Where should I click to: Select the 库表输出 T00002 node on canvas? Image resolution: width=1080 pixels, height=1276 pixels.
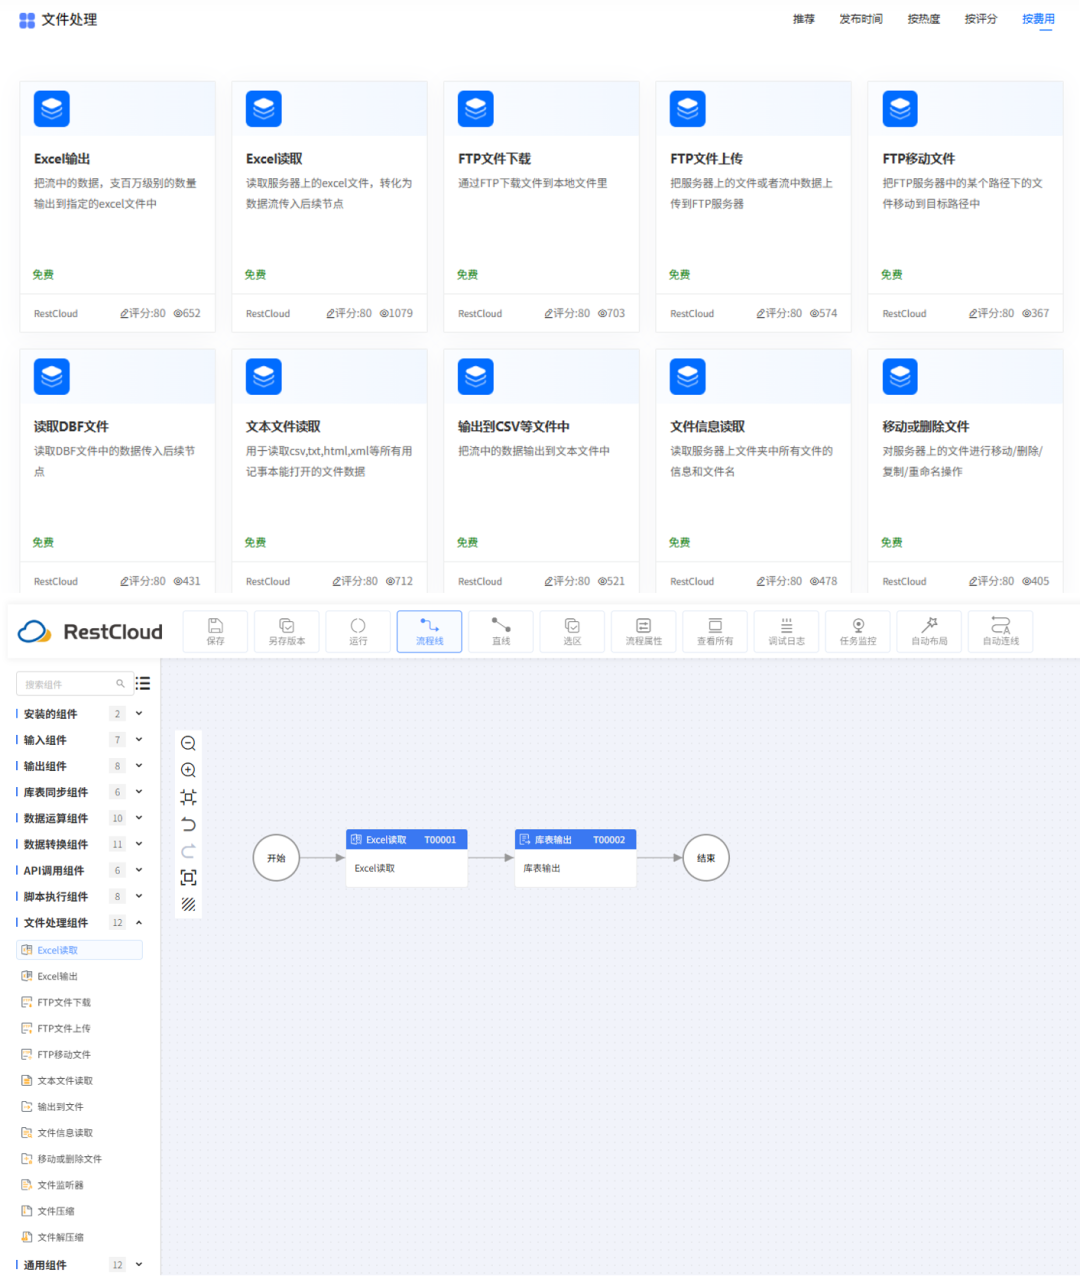click(575, 858)
